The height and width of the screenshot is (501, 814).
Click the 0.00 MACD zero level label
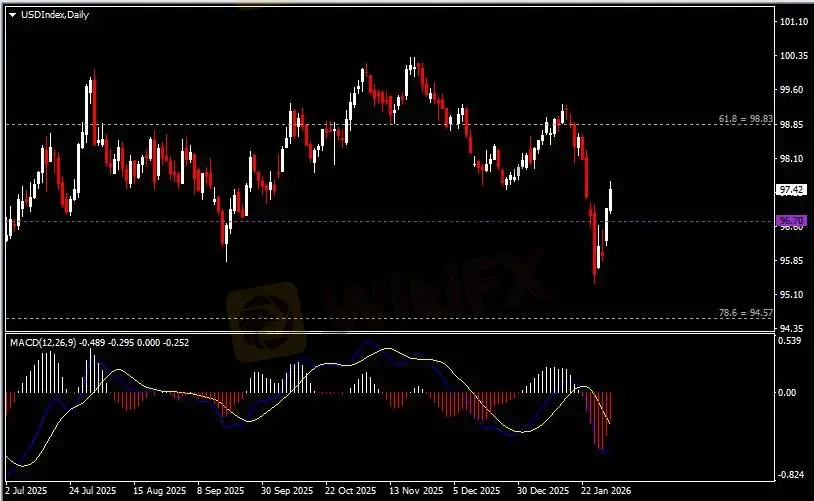[789, 392]
